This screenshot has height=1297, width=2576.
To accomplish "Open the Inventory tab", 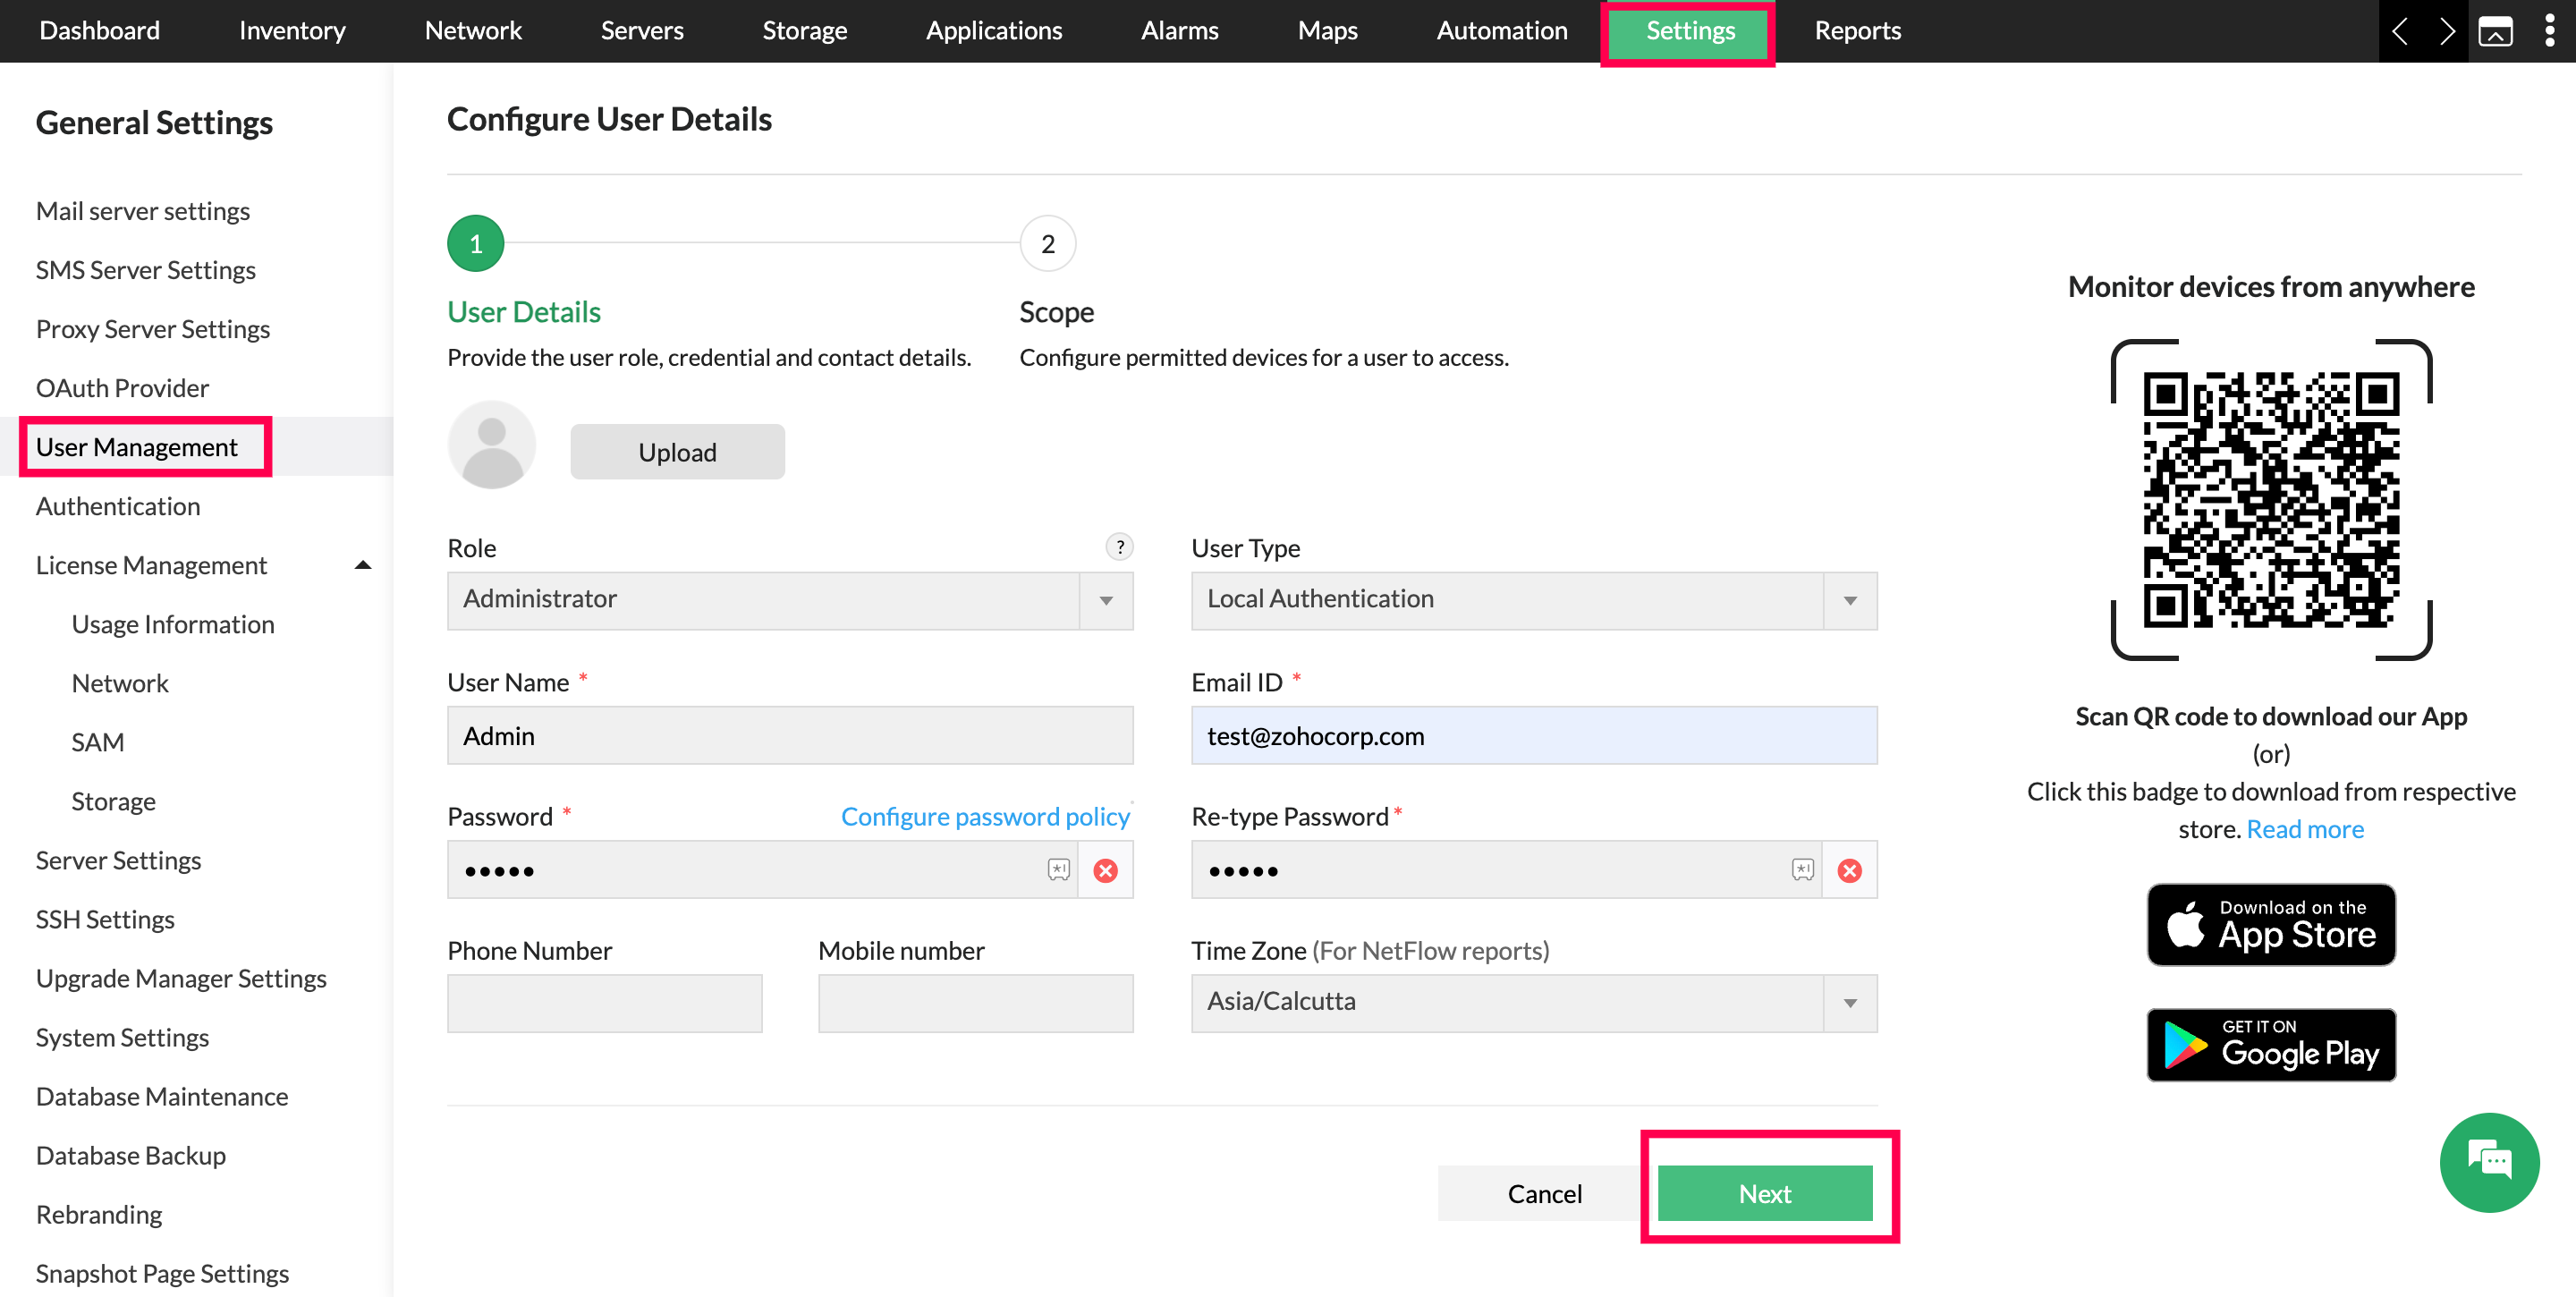I will 292,30.
